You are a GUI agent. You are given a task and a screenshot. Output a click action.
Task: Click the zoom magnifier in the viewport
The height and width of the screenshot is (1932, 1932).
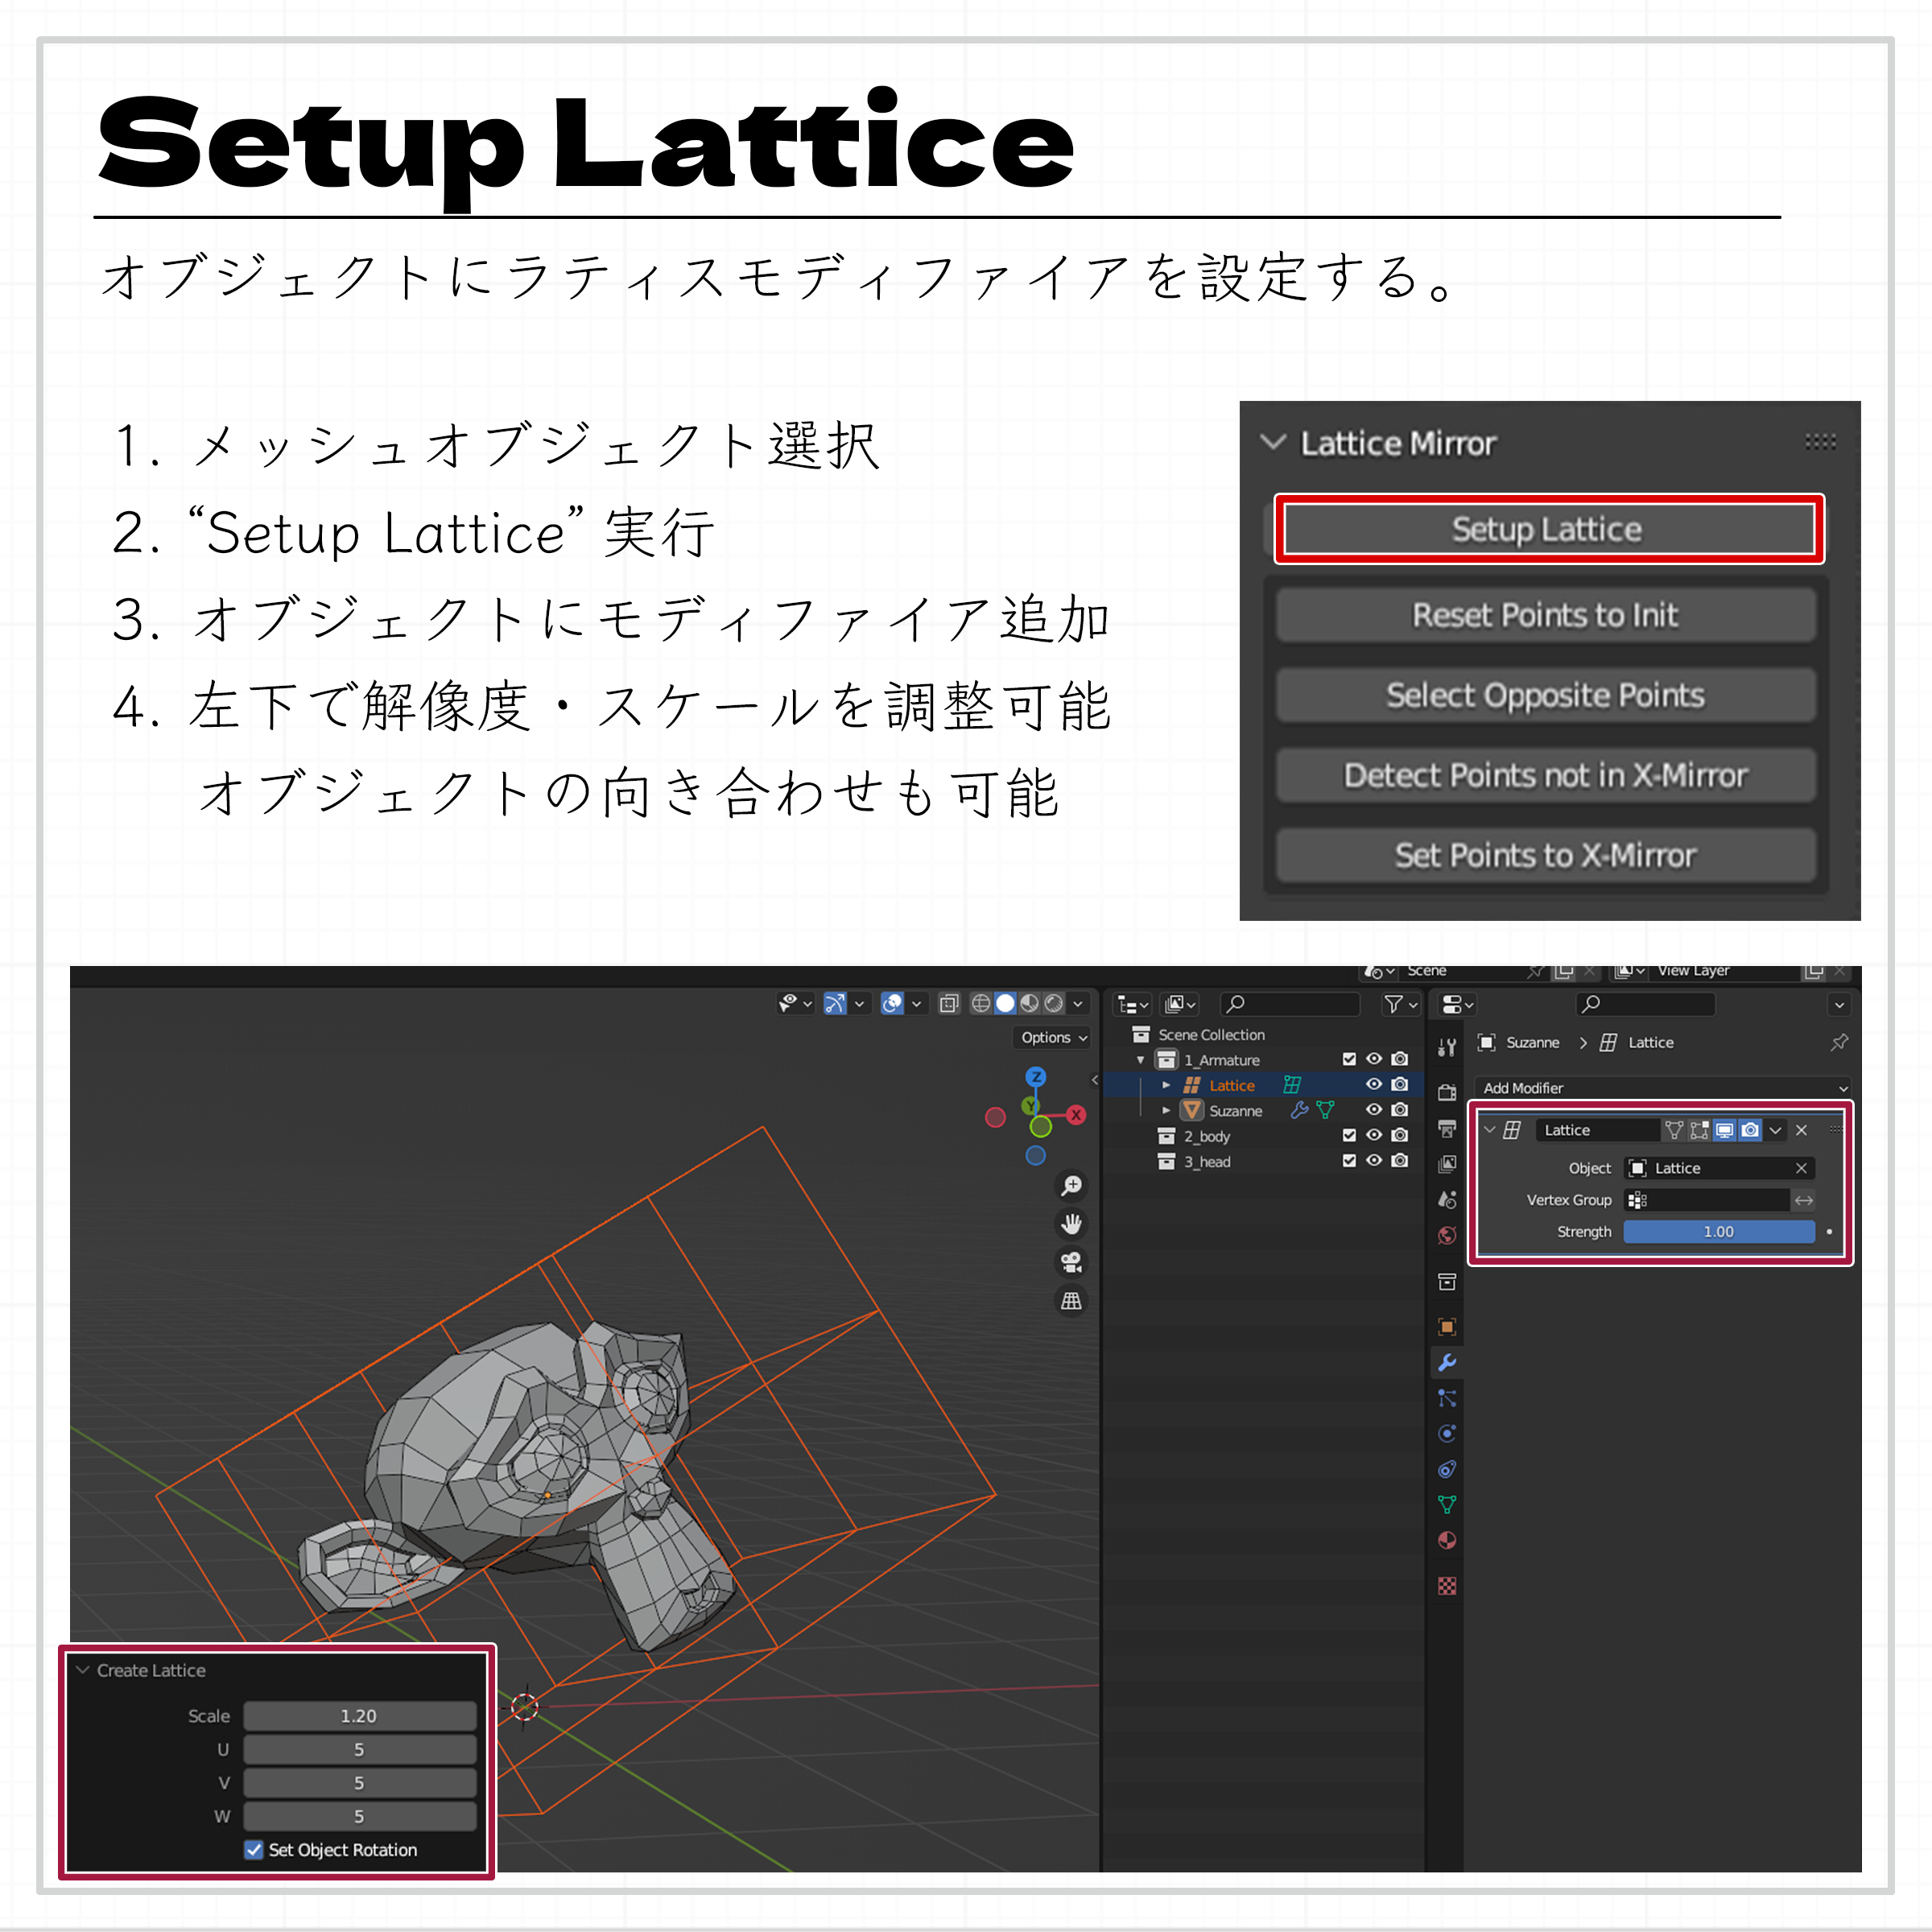click(x=1072, y=1186)
